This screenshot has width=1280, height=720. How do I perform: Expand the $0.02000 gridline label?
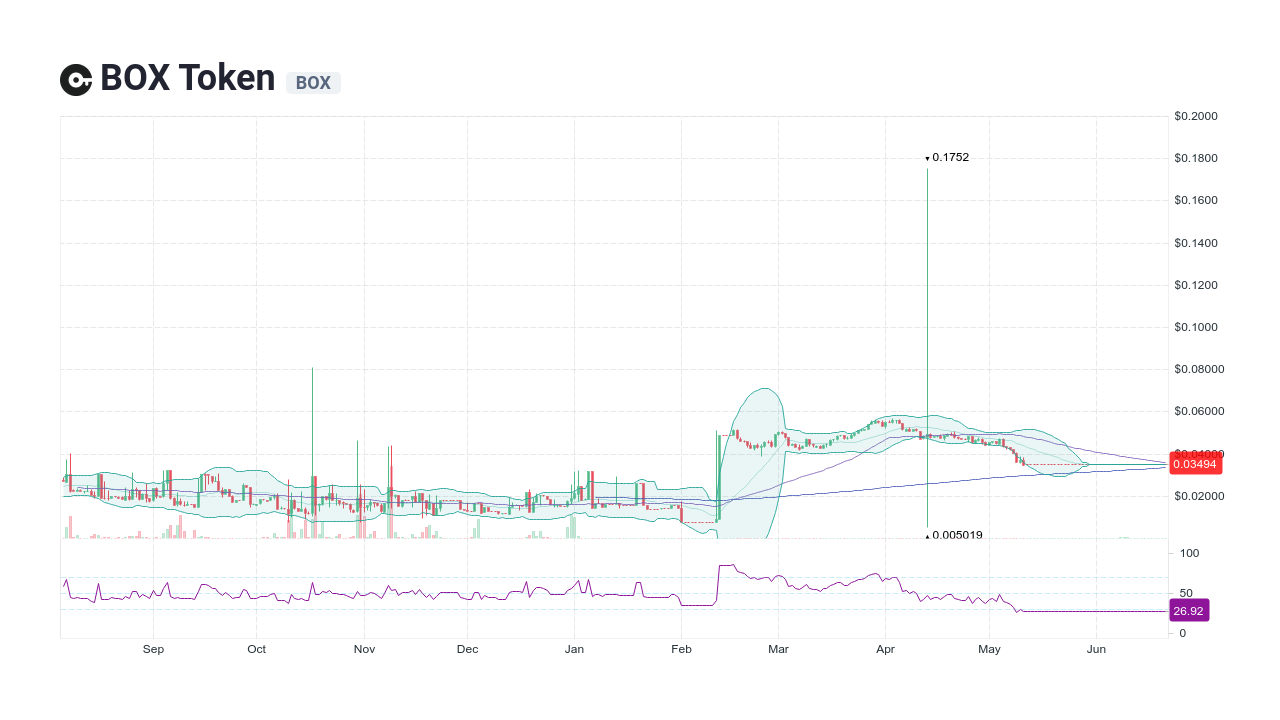point(1199,495)
